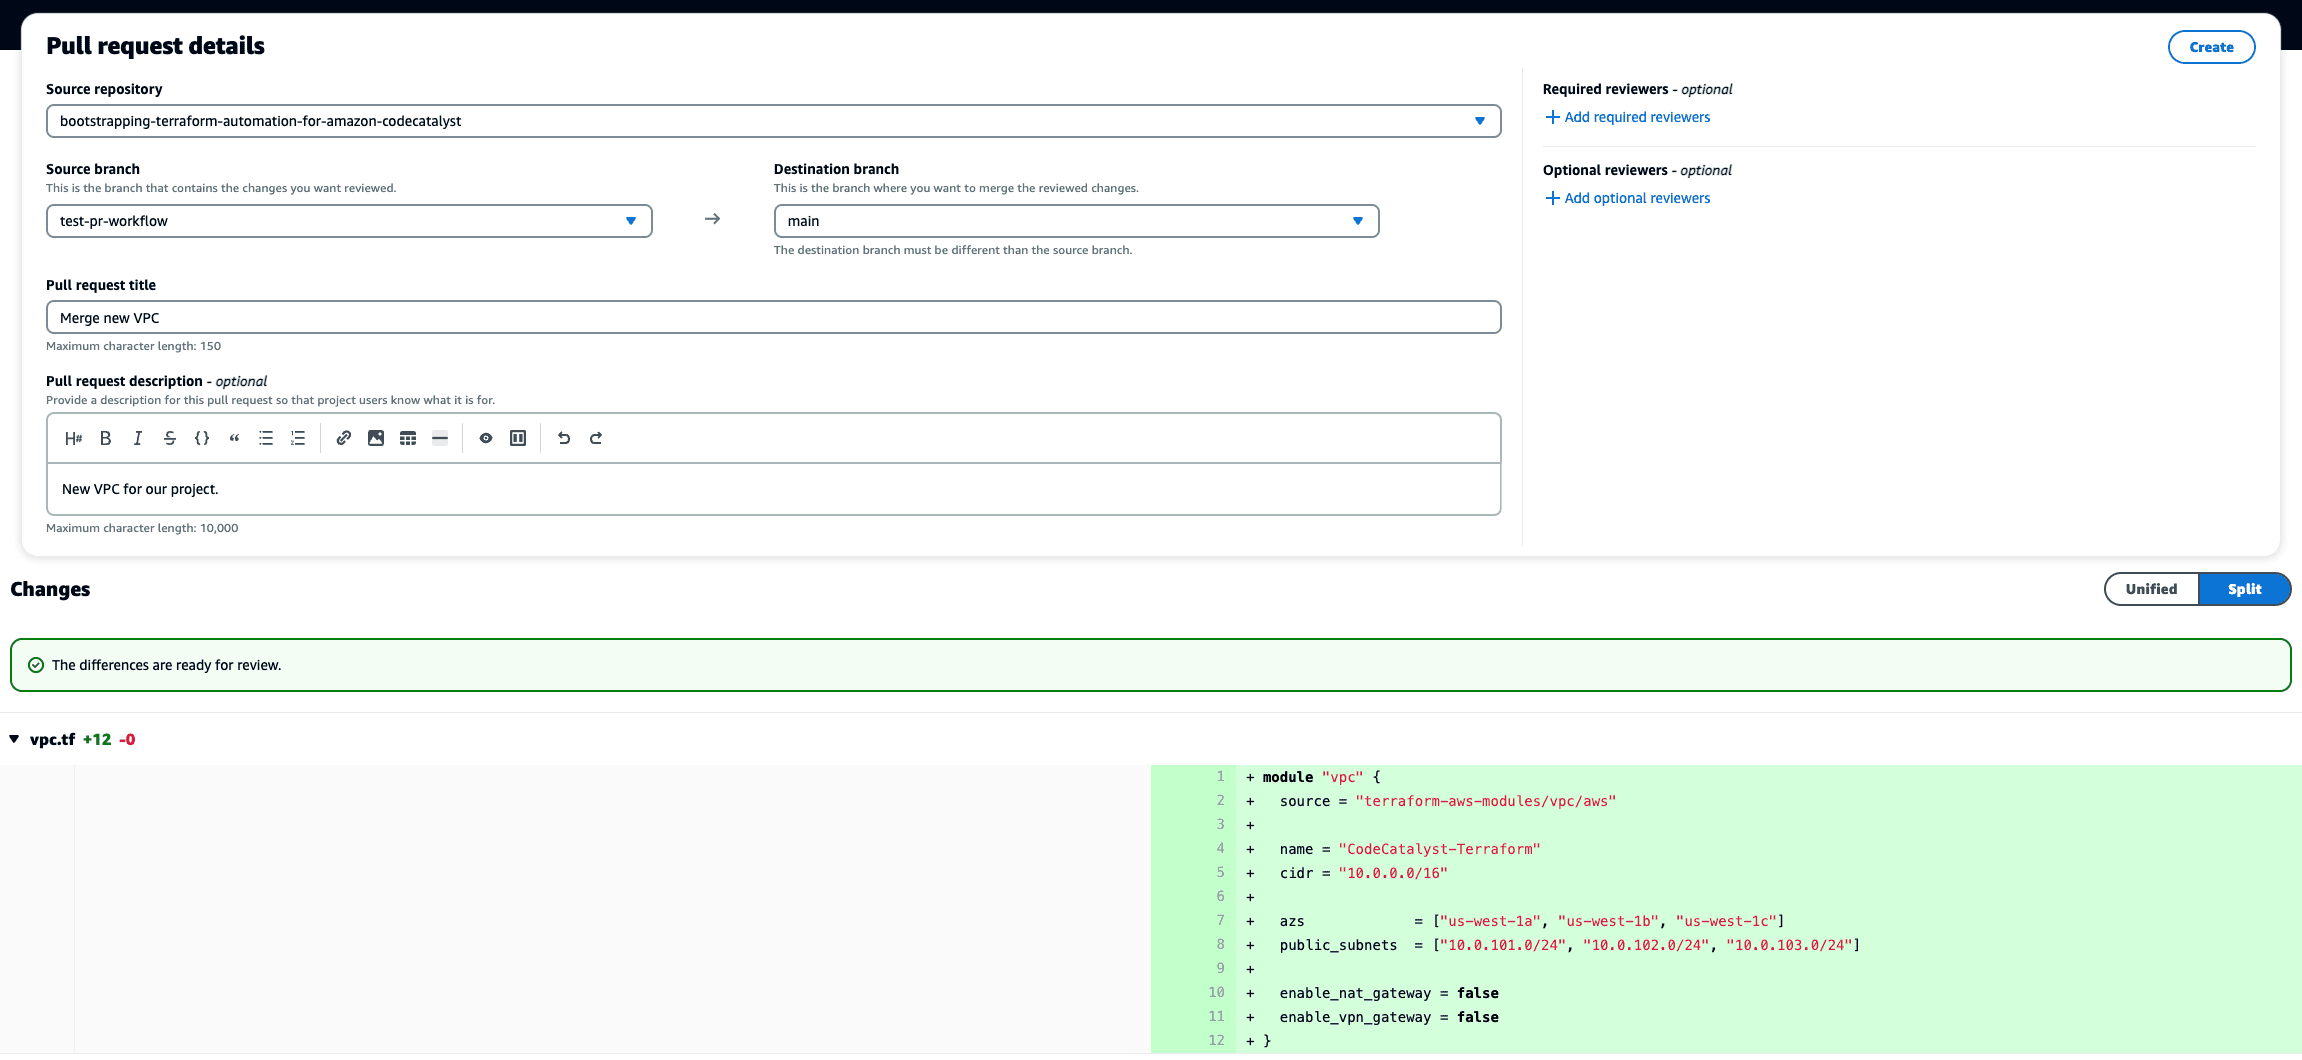Switch to Unified diff view

click(x=2151, y=589)
